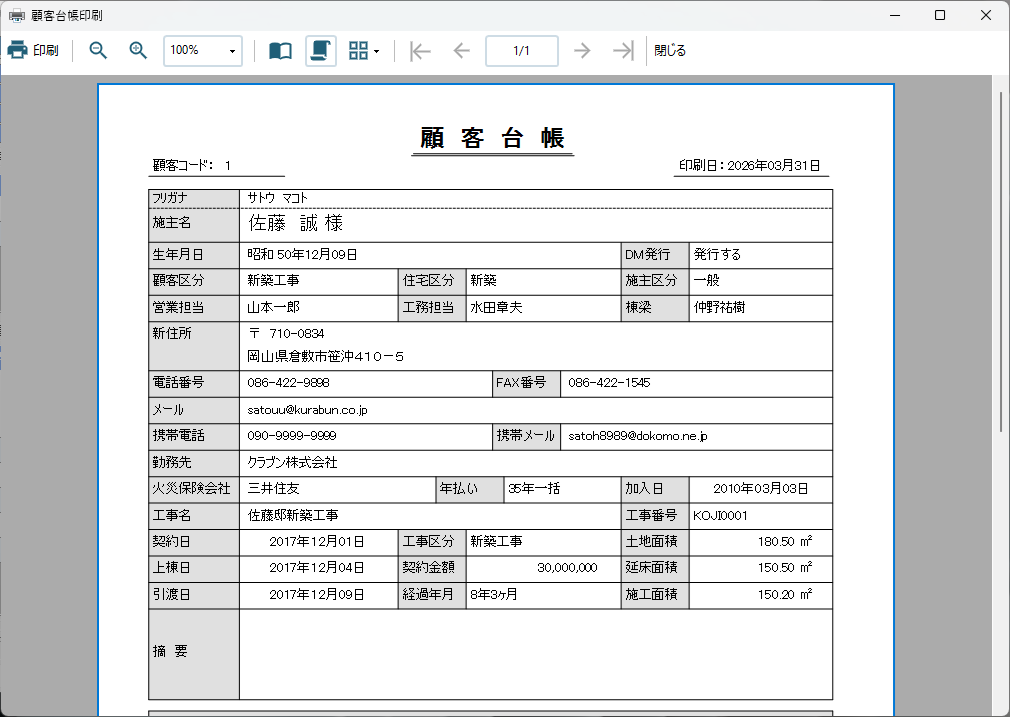Click the email satouu@kurabun.co.jp text

pos(307,410)
